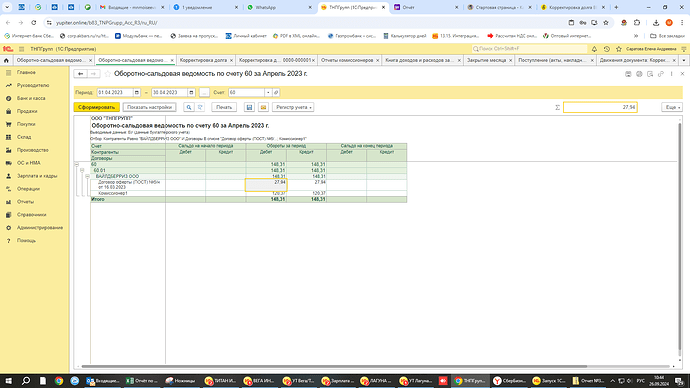This screenshot has width=690, height=388.
Task: Click the envelope send-by-email icon
Action: (263, 107)
